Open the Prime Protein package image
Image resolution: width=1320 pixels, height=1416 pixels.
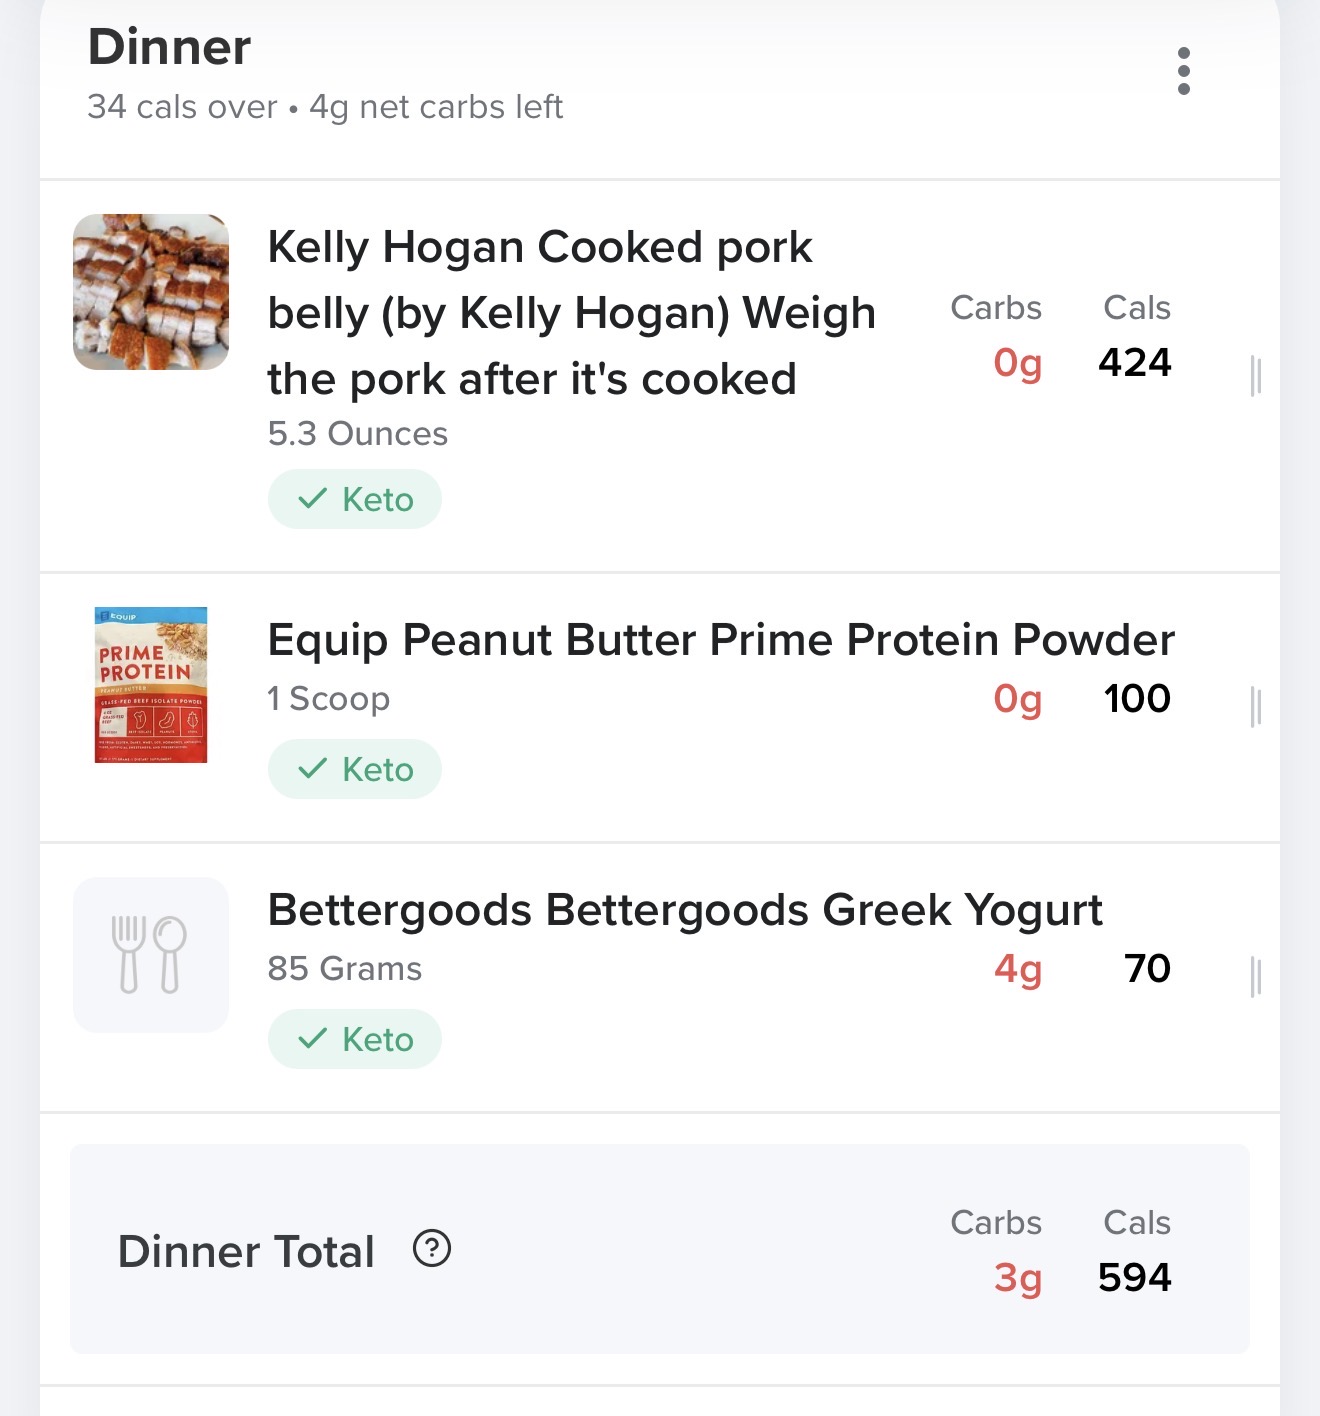[151, 685]
